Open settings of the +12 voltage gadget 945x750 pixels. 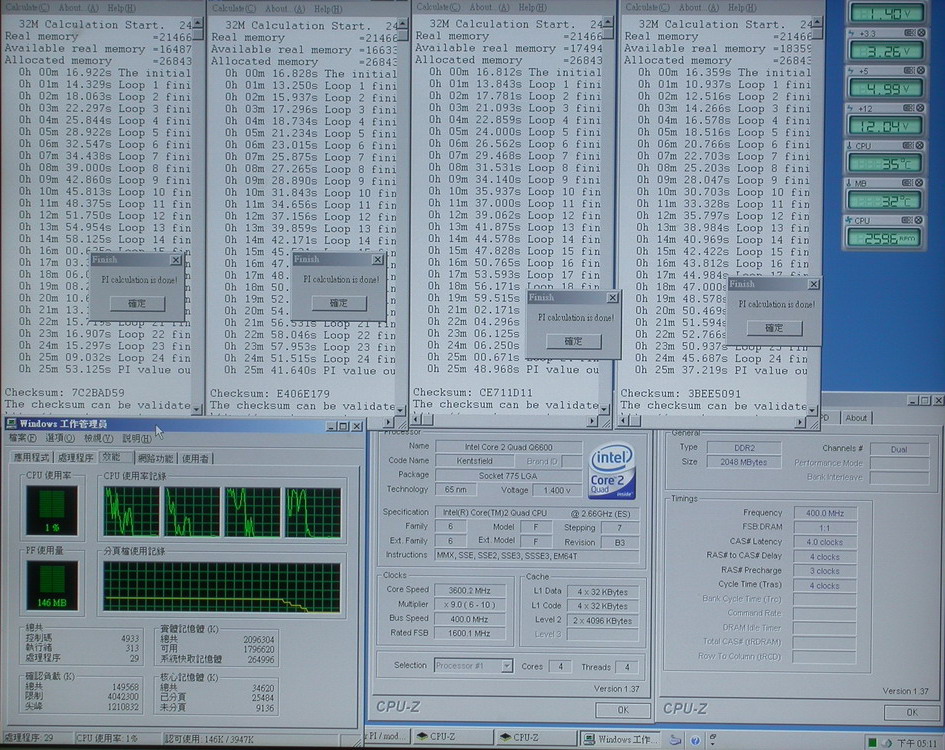[x=909, y=108]
